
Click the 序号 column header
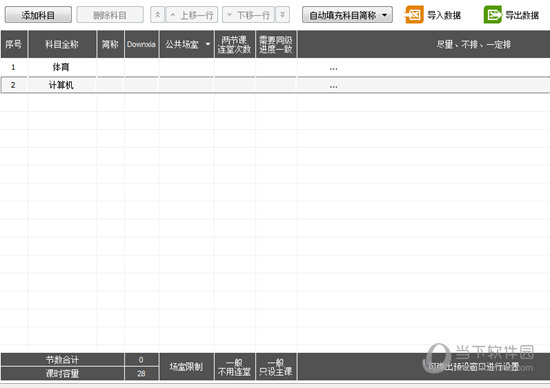[x=14, y=44]
